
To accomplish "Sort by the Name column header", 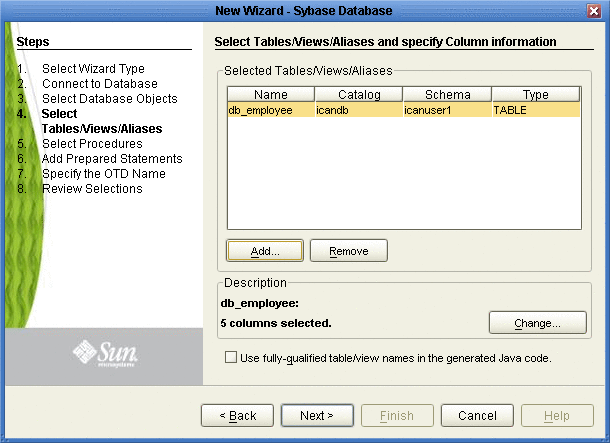I will click(271, 95).
